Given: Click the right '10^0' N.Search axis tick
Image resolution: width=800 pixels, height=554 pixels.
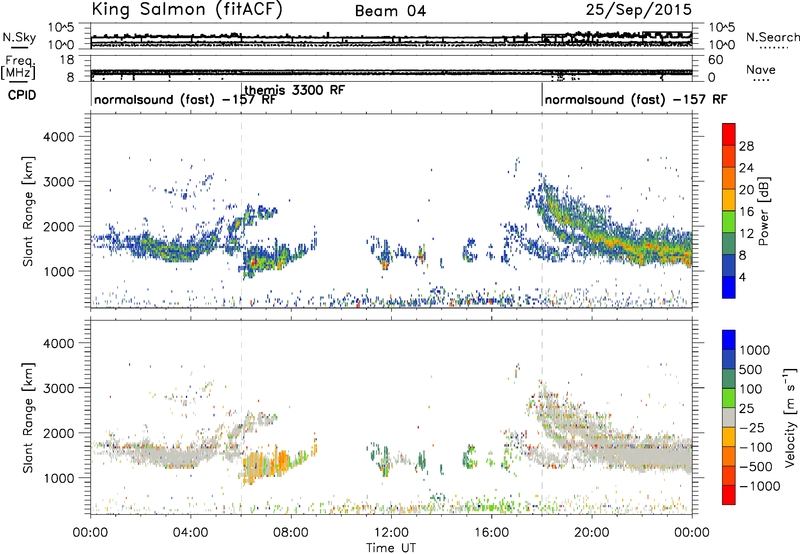Looking at the screenshot, I should (x=721, y=45).
